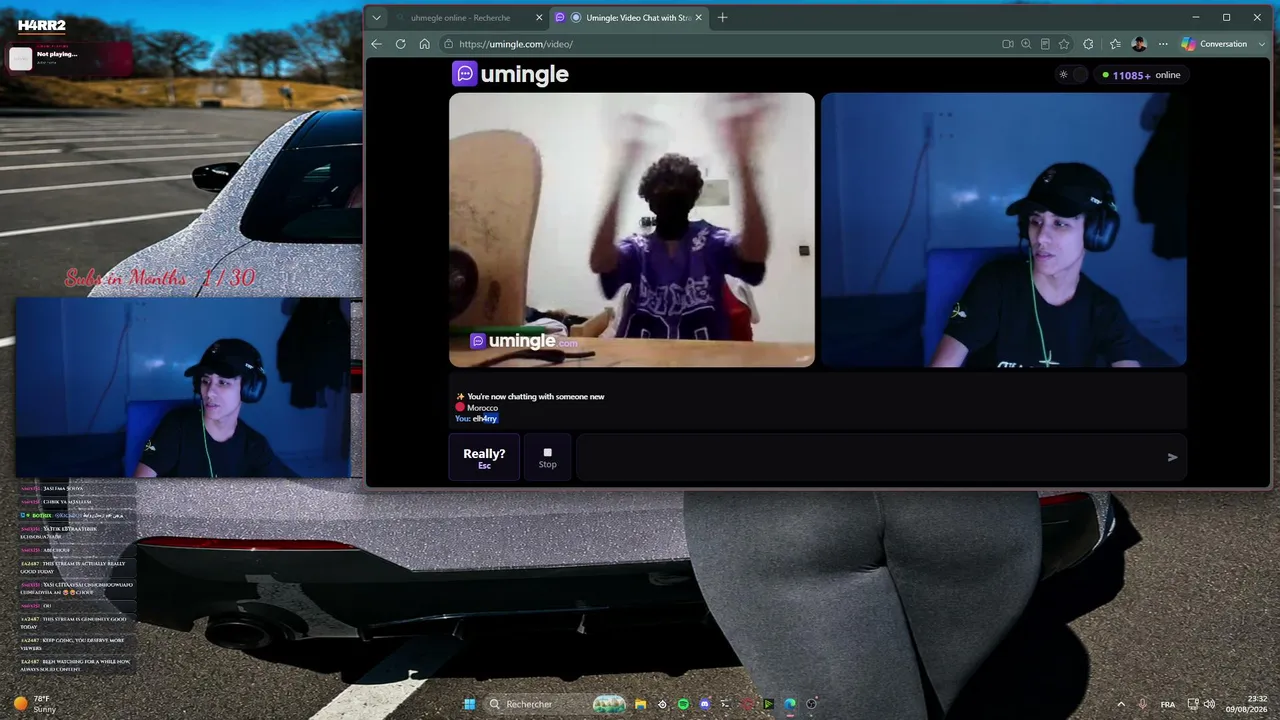Open the browser profile avatar
The height and width of the screenshot is (720, 1280).
[x=1139, y=44]
